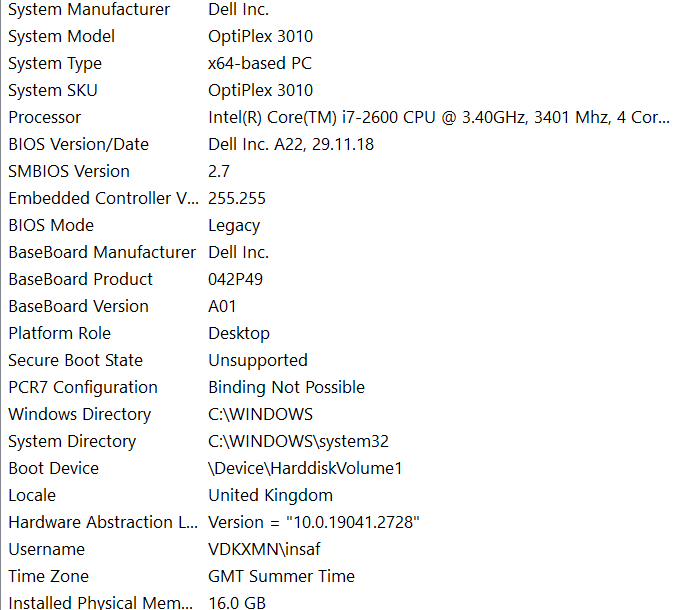Select the Locale row
695x610 pixels.
pos(32,495)
